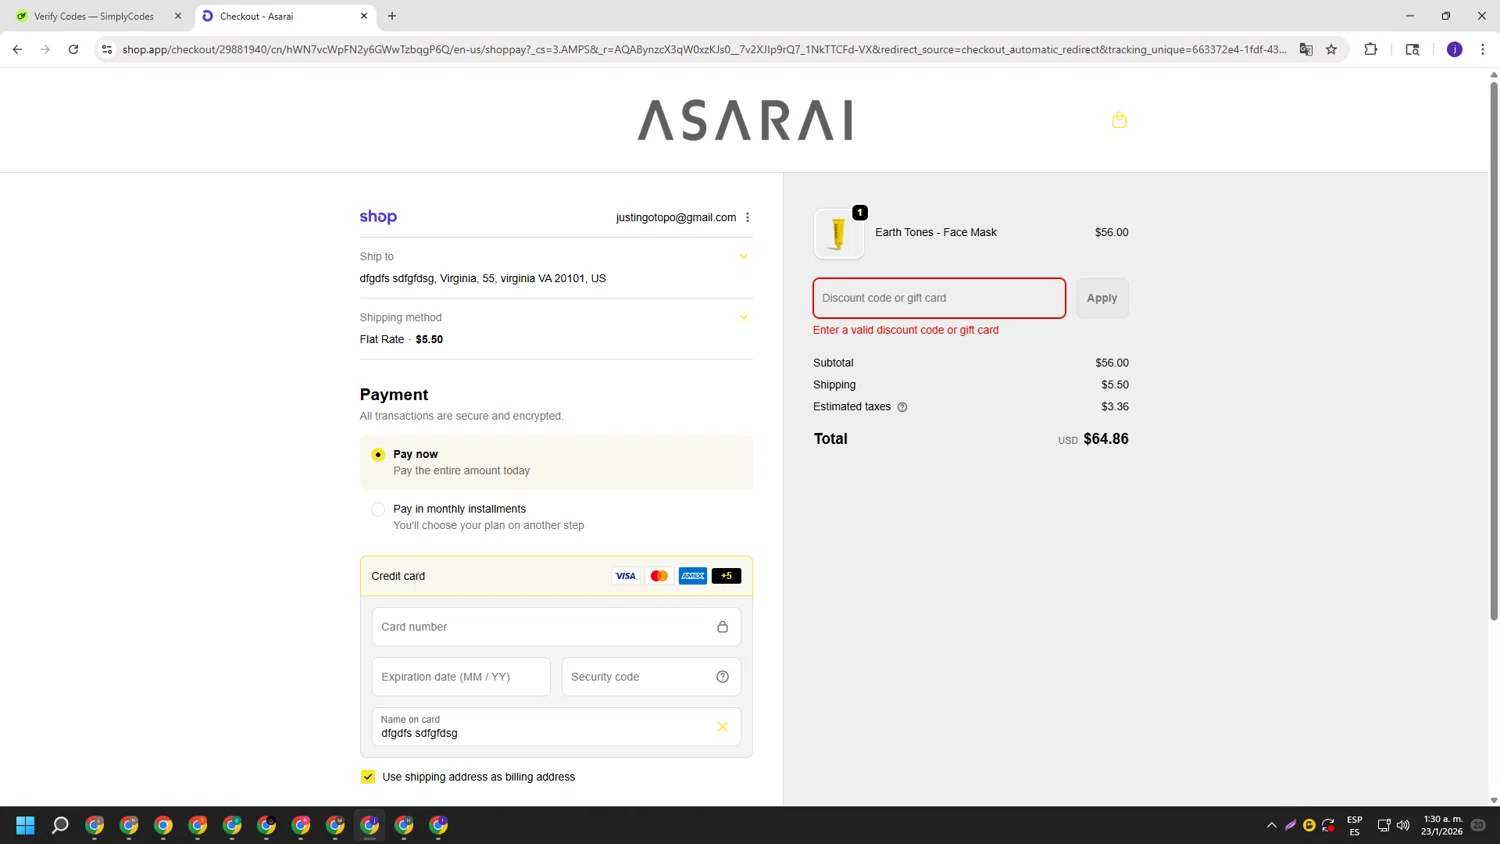The height and width of the screenshot is (844, 1500).
Task: Click the Shop Pay logo
Action: click(x=378, y=217)
